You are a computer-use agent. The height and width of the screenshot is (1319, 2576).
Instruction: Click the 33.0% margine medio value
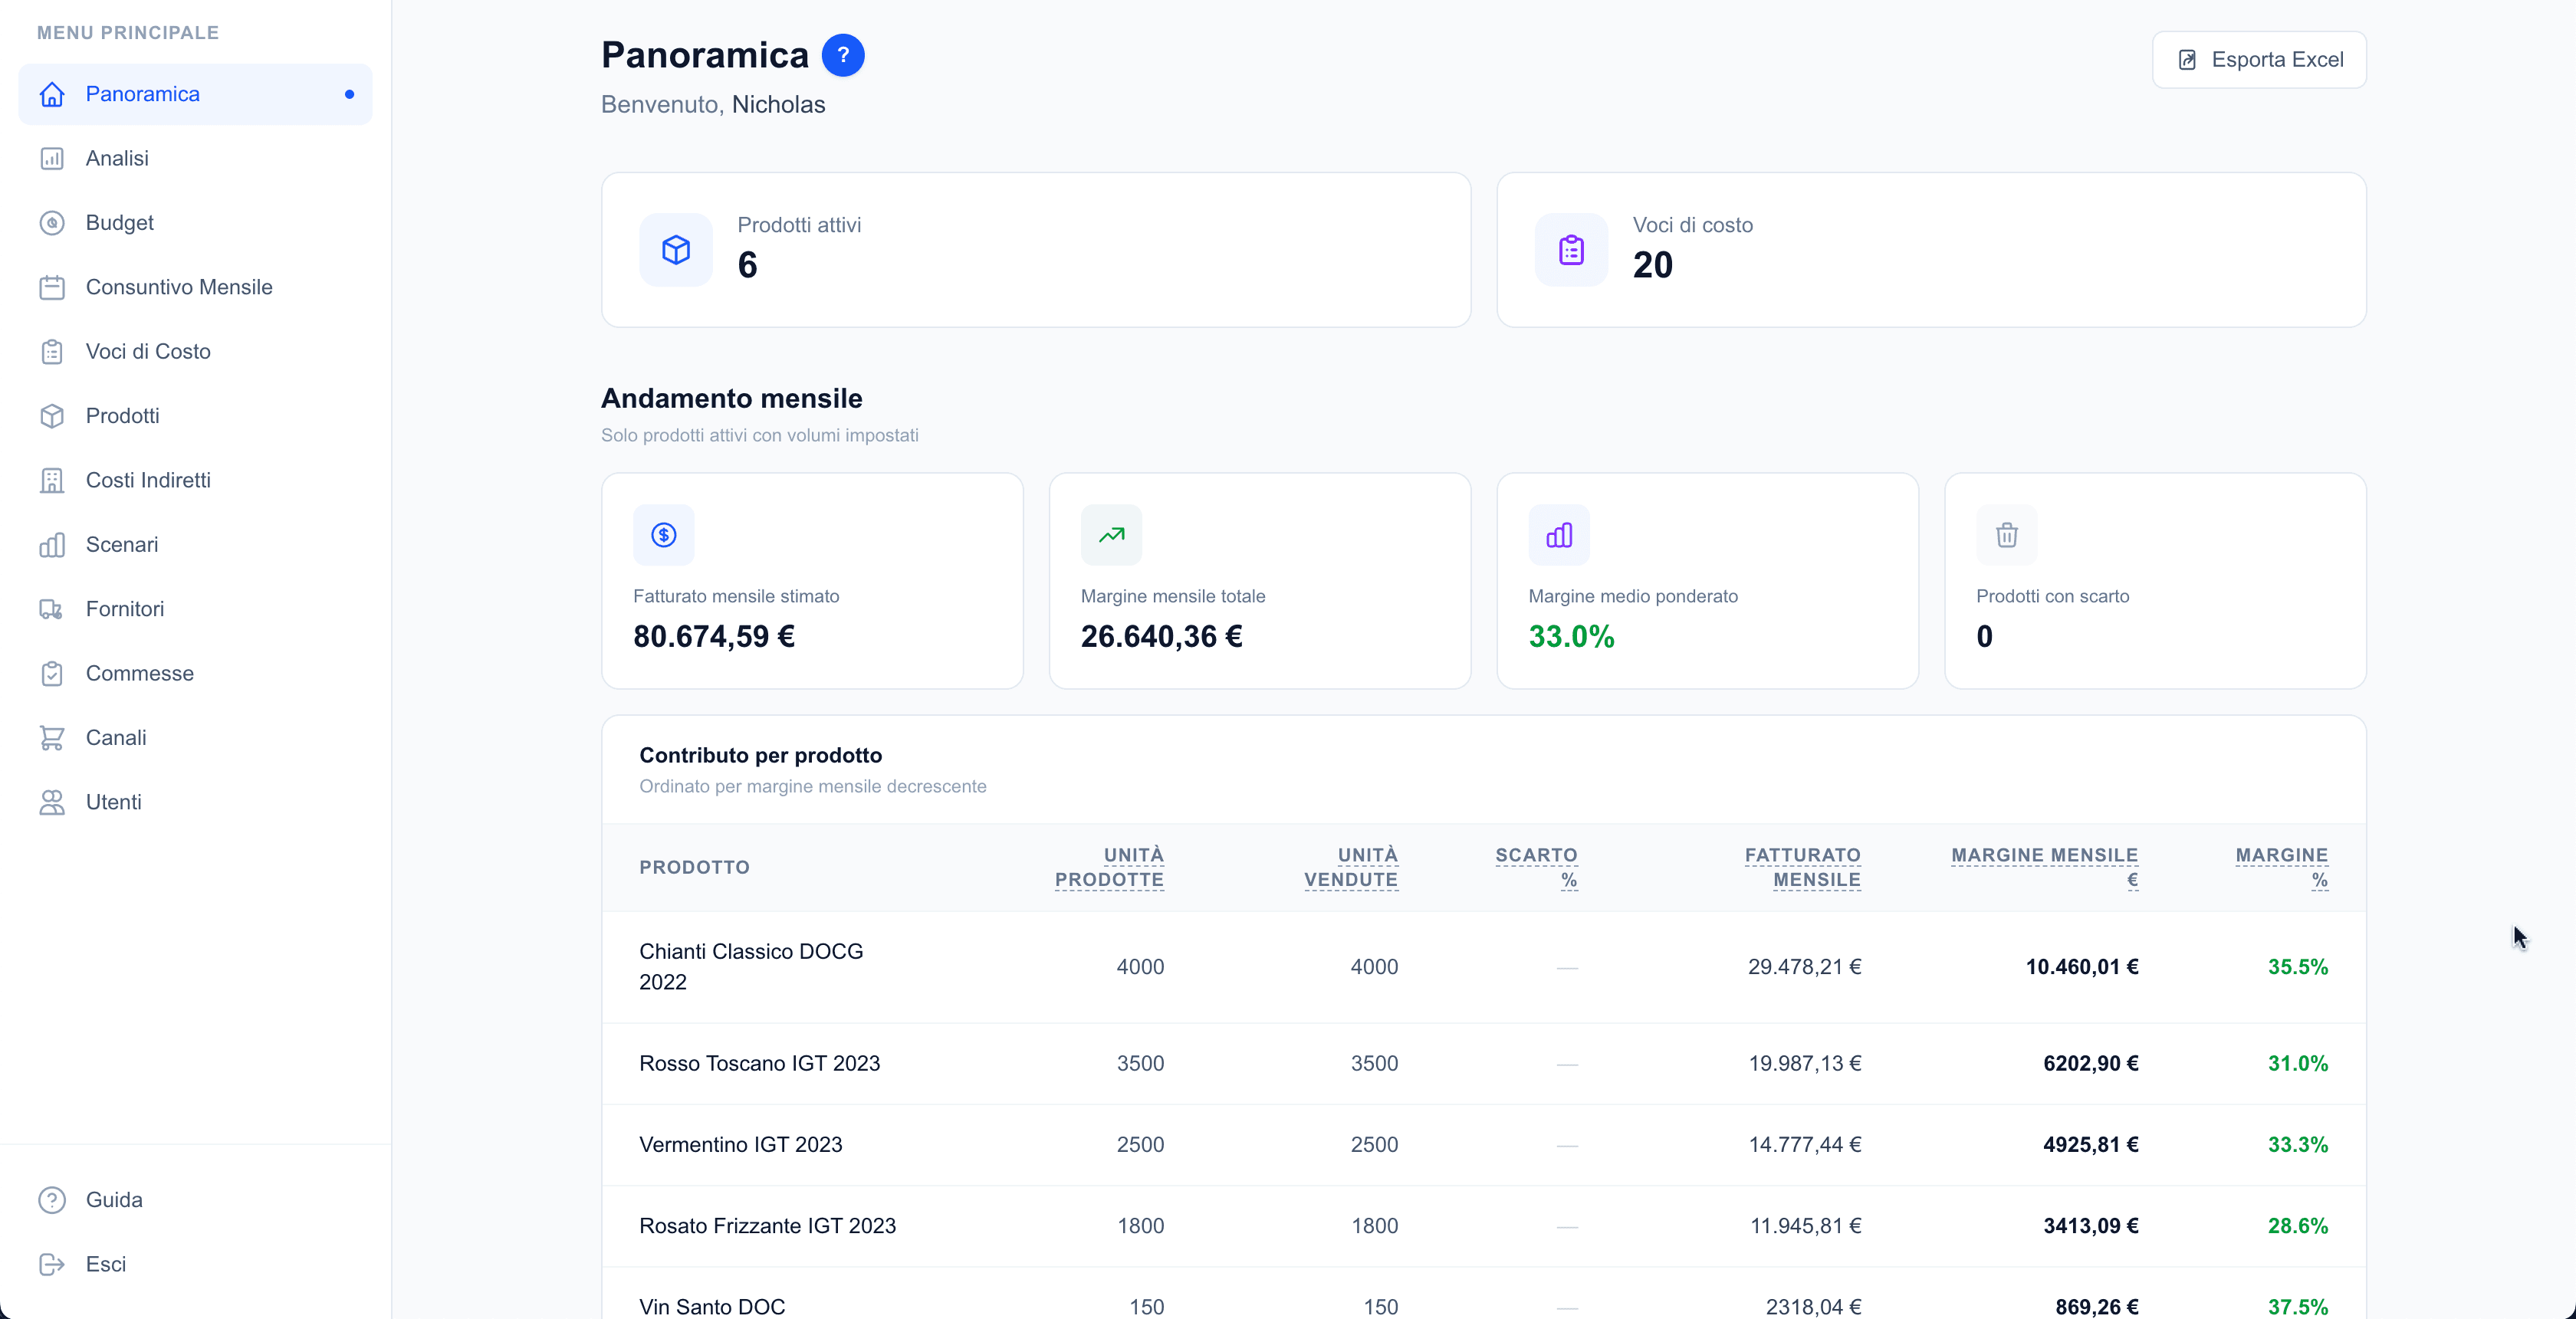point(1571,637)
